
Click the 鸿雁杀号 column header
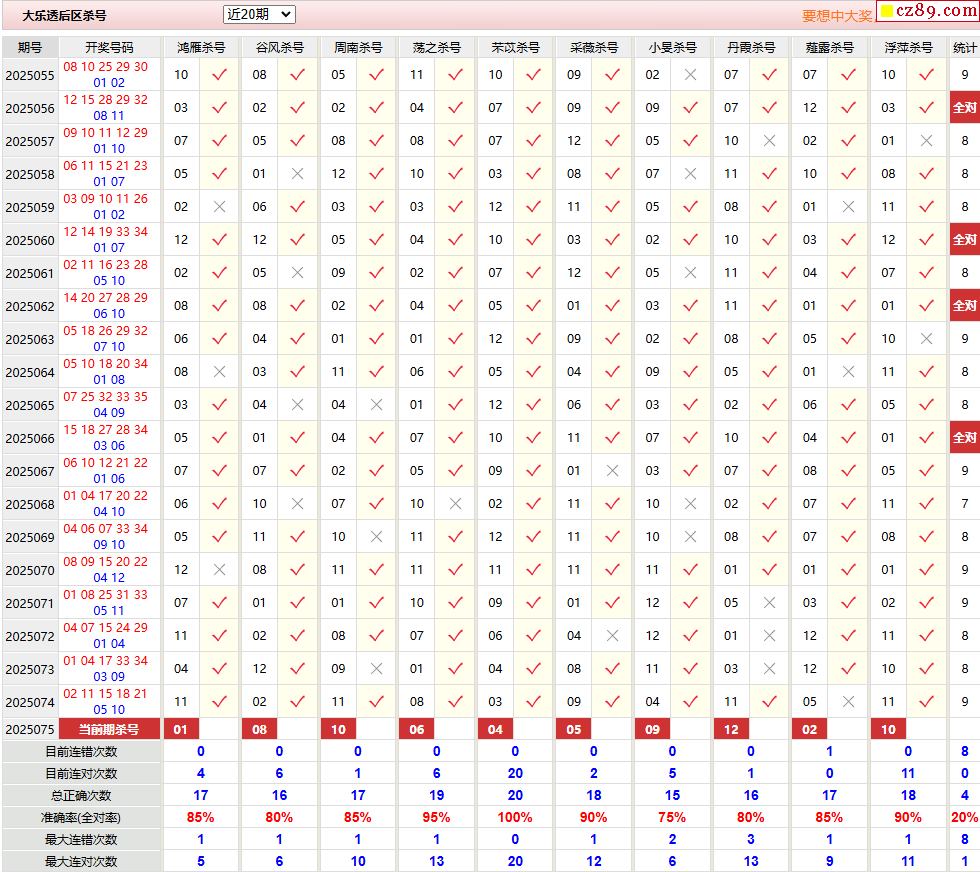201,48
